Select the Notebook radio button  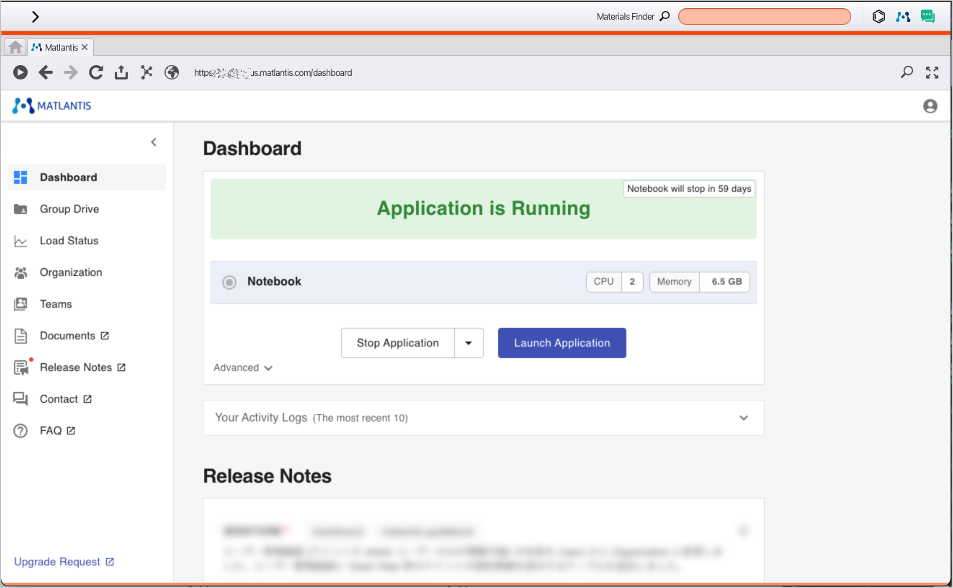[229, 282]
